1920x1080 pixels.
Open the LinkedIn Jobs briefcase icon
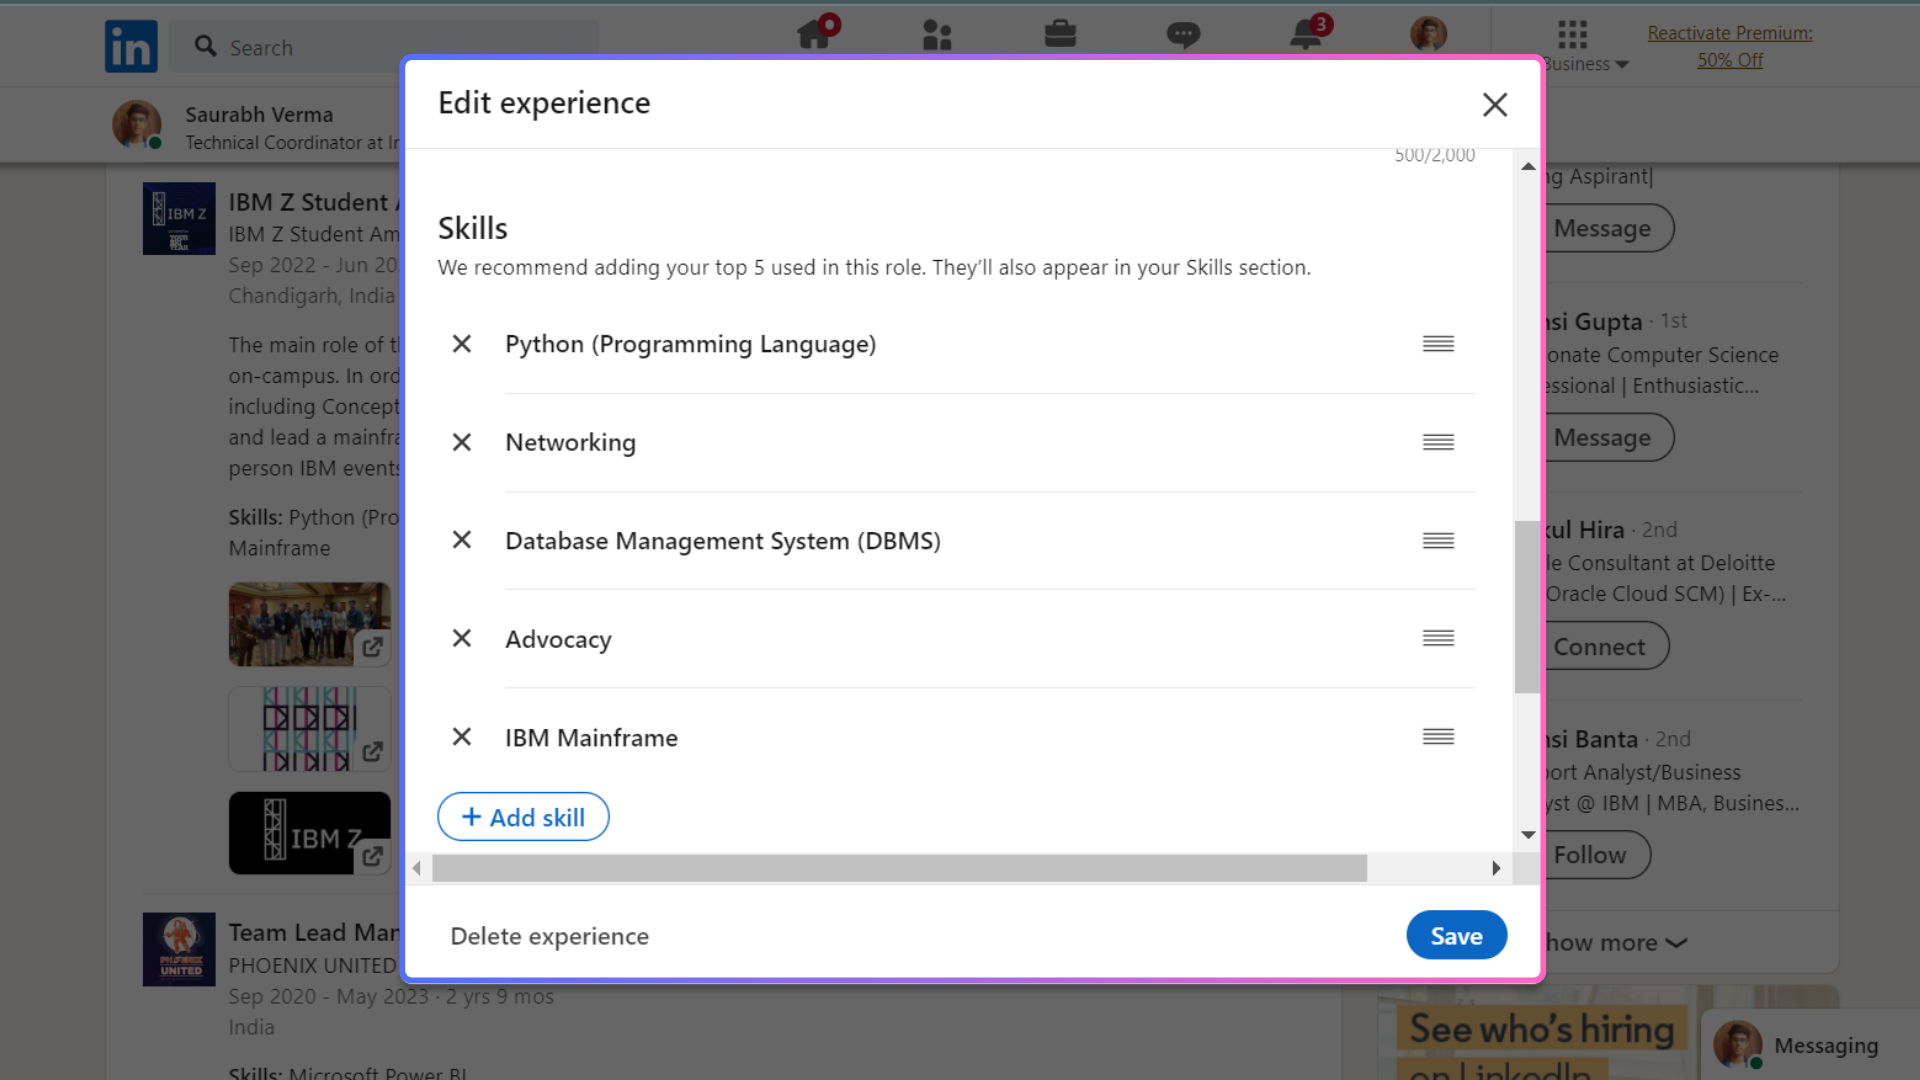1060,35
